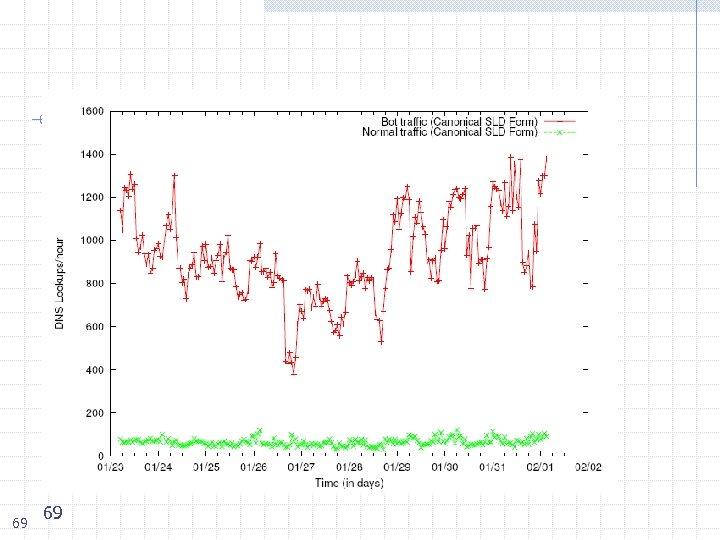Click the large slide number 69
This screenshot has width=720, height=540.
coord(53,512)
